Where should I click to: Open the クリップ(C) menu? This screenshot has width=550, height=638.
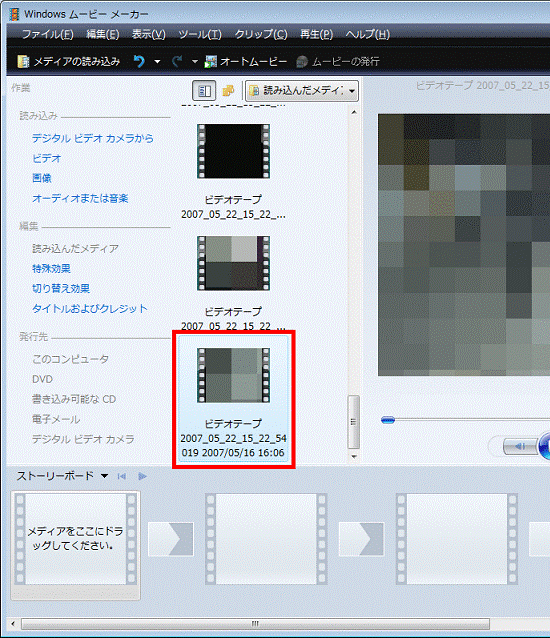pyautogui.click(x=261, y=34)
